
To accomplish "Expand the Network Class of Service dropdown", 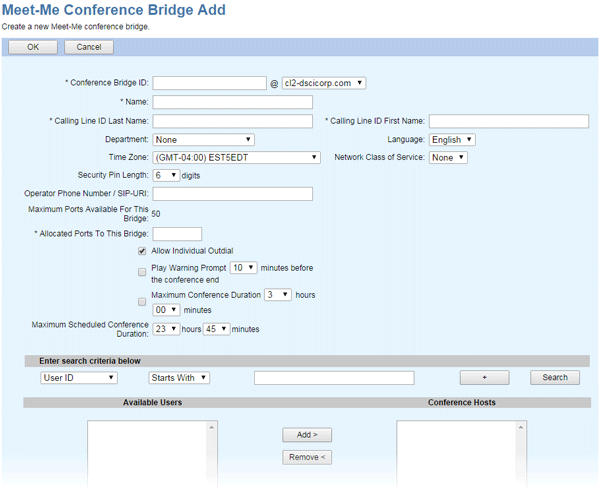I will (x=448, y=158).
